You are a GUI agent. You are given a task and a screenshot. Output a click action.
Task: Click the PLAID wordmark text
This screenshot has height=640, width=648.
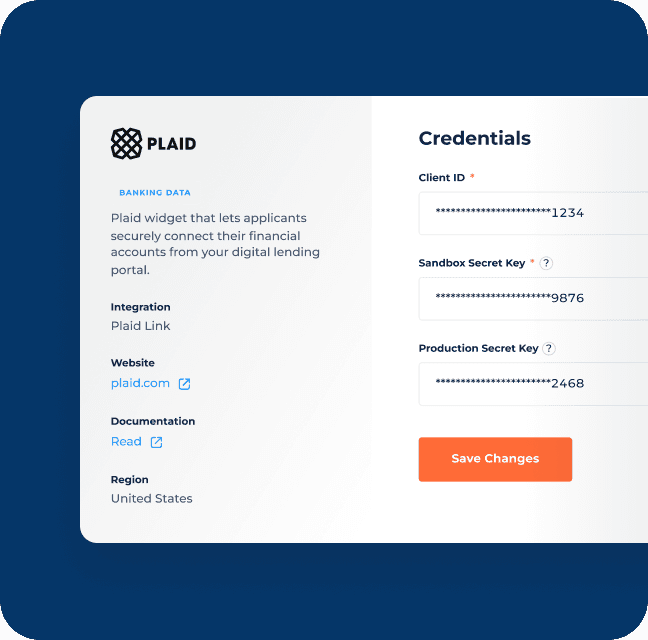[x=172, y=144]
